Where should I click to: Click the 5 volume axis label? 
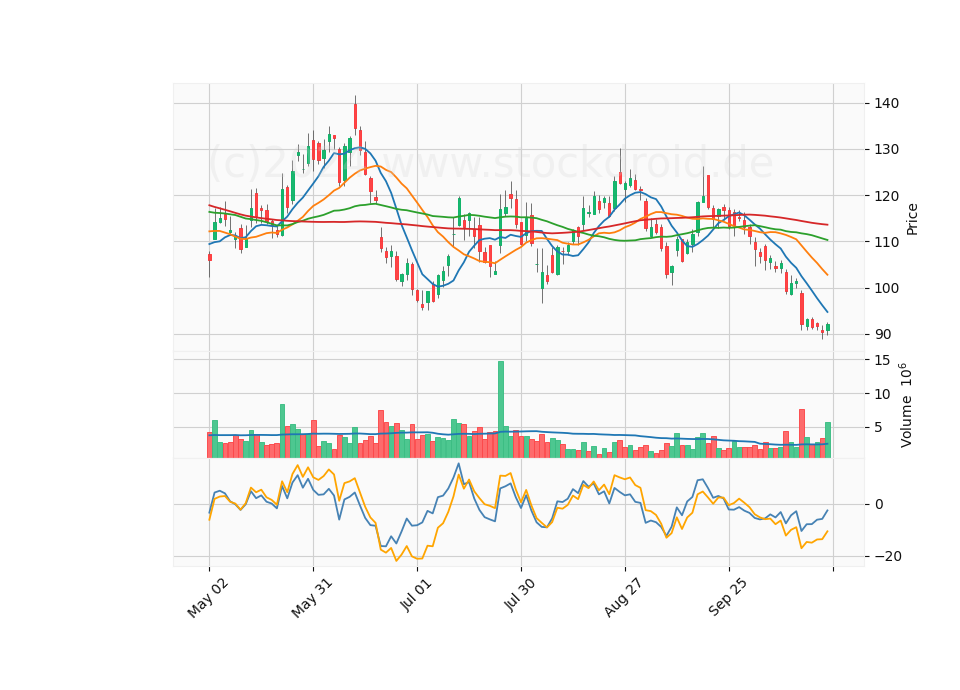coord(879,427)
